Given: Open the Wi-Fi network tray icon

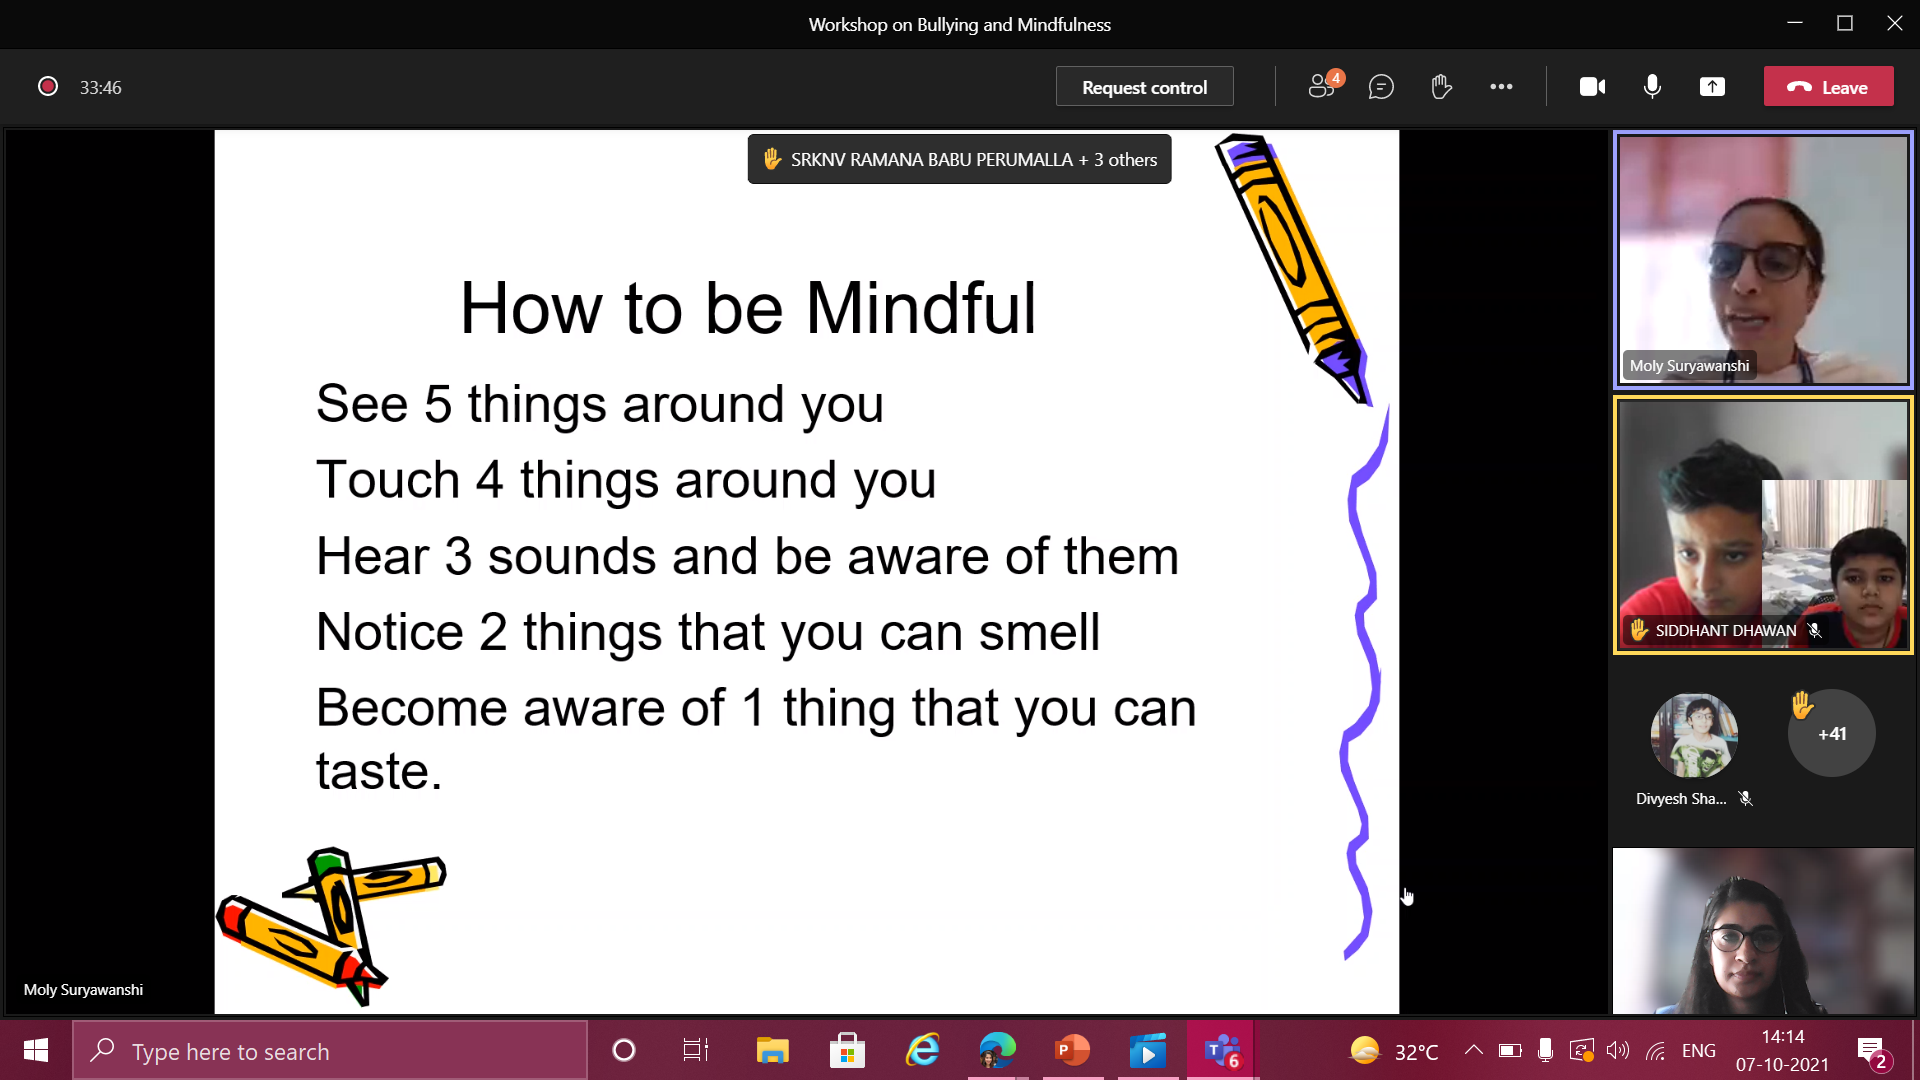Looking at the screenshot, I should (x=1656, y=1050).
